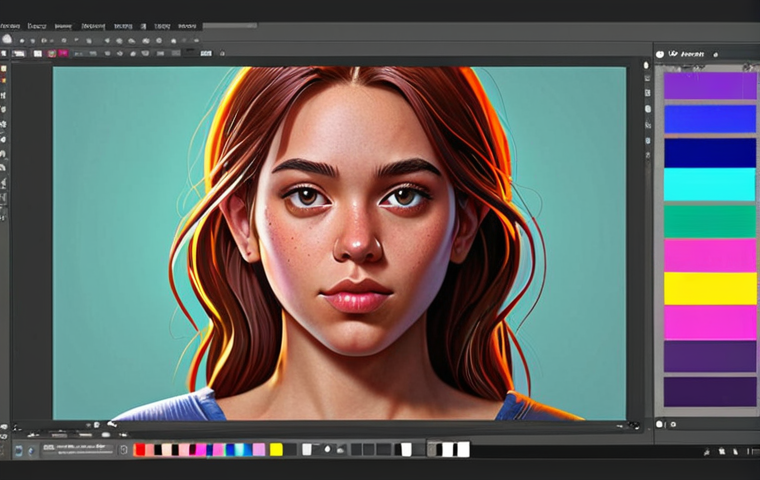
Task: Click the magenta square icon in options bar
Action: 63,53
